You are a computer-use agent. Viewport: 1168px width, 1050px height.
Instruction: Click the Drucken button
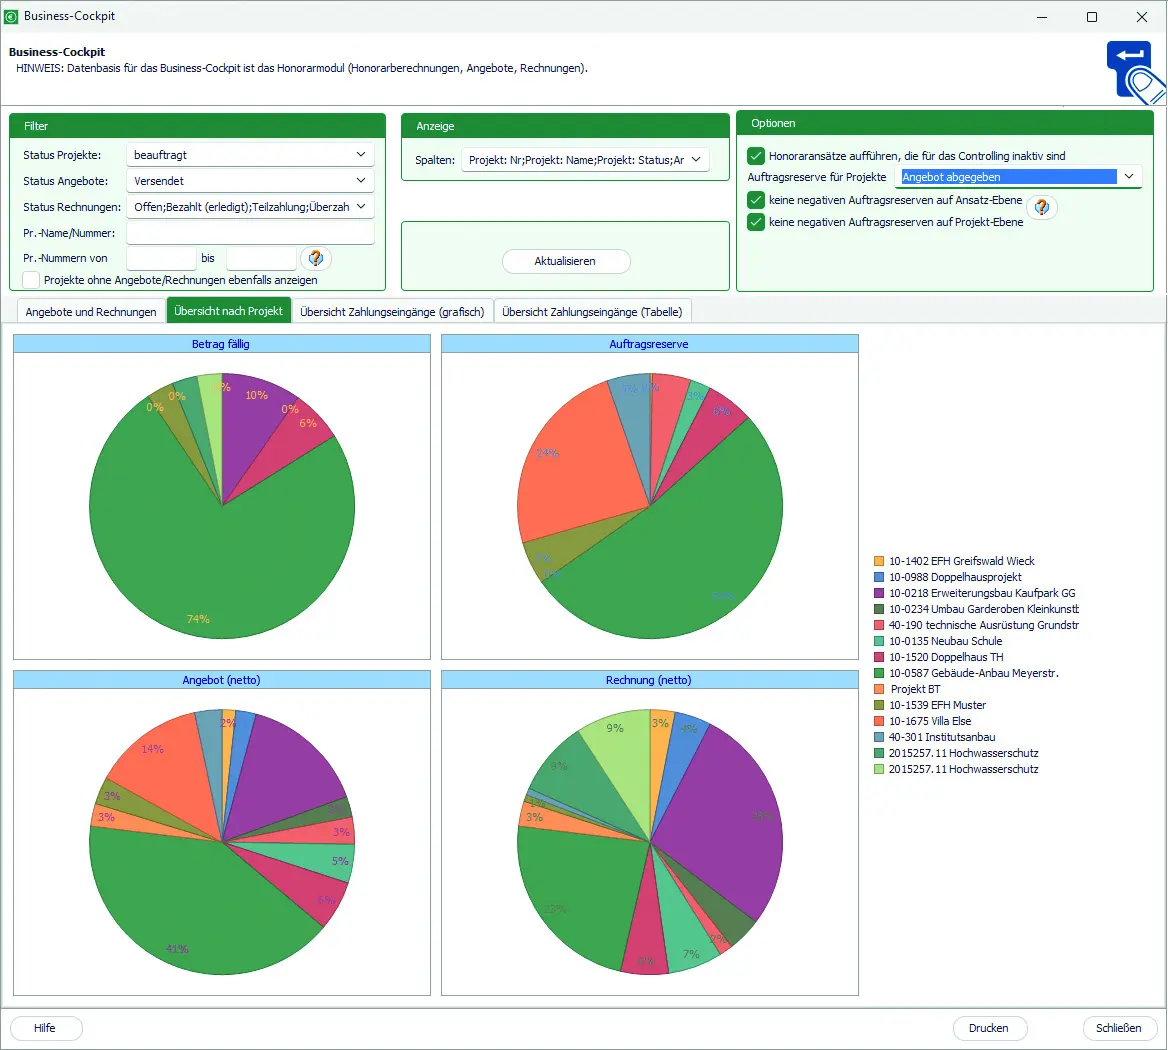click(988, 1028)
